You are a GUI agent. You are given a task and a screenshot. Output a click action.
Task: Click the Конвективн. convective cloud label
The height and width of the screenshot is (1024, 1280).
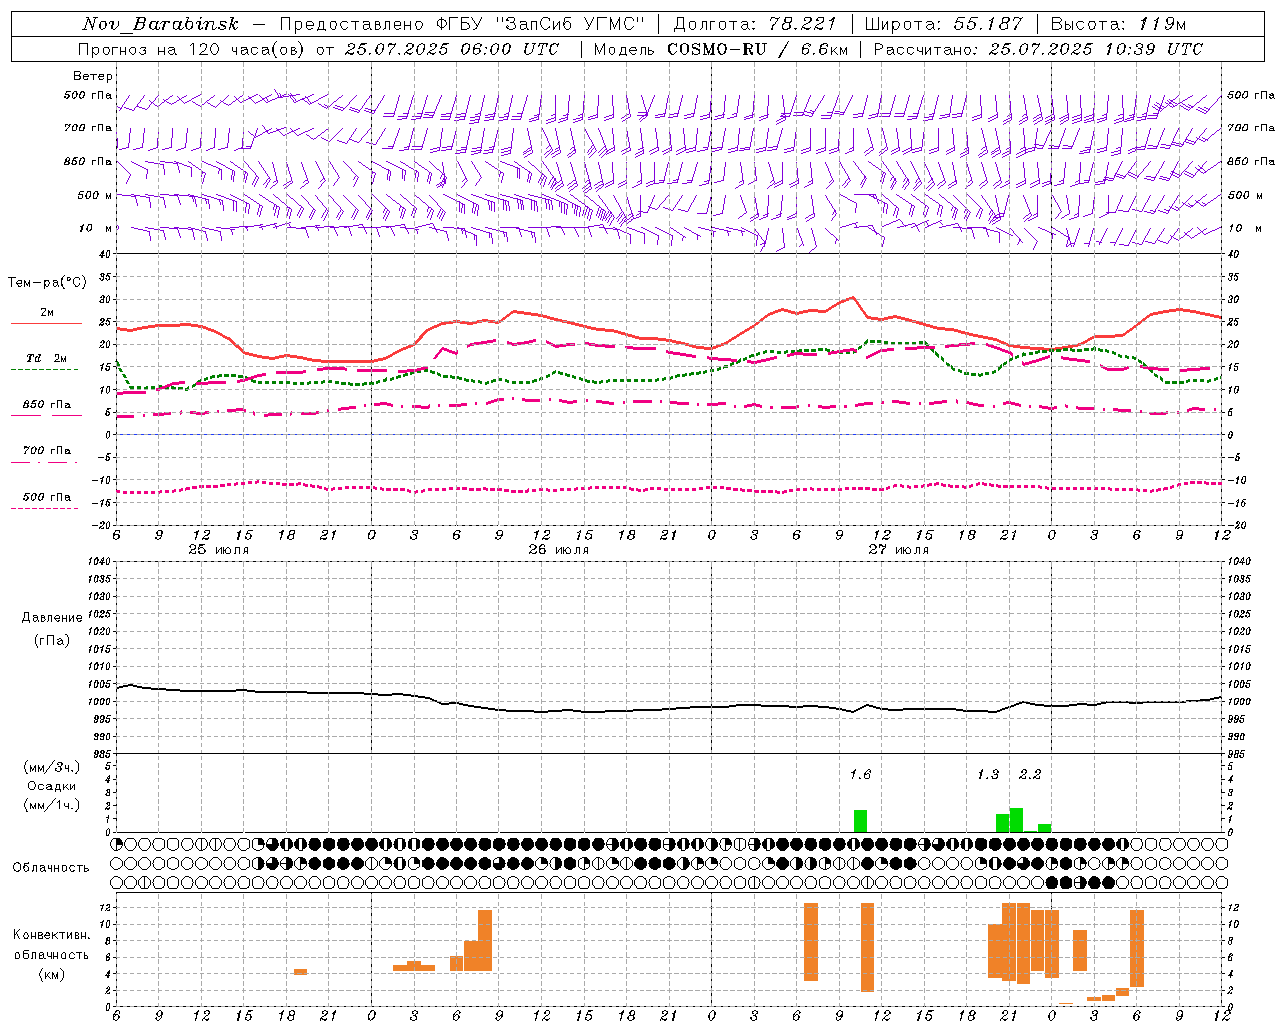51,935
